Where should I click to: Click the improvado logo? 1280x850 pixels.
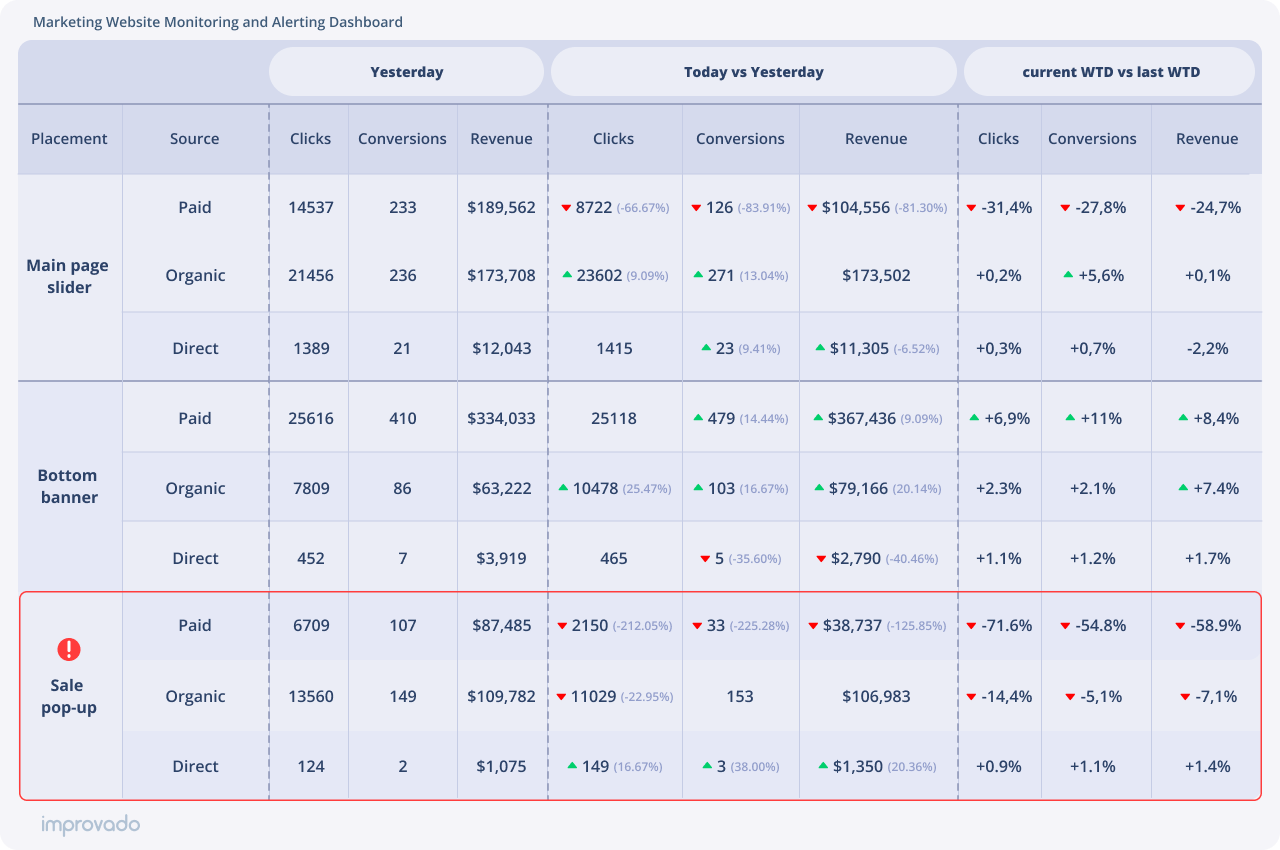[x=90, y=825]
